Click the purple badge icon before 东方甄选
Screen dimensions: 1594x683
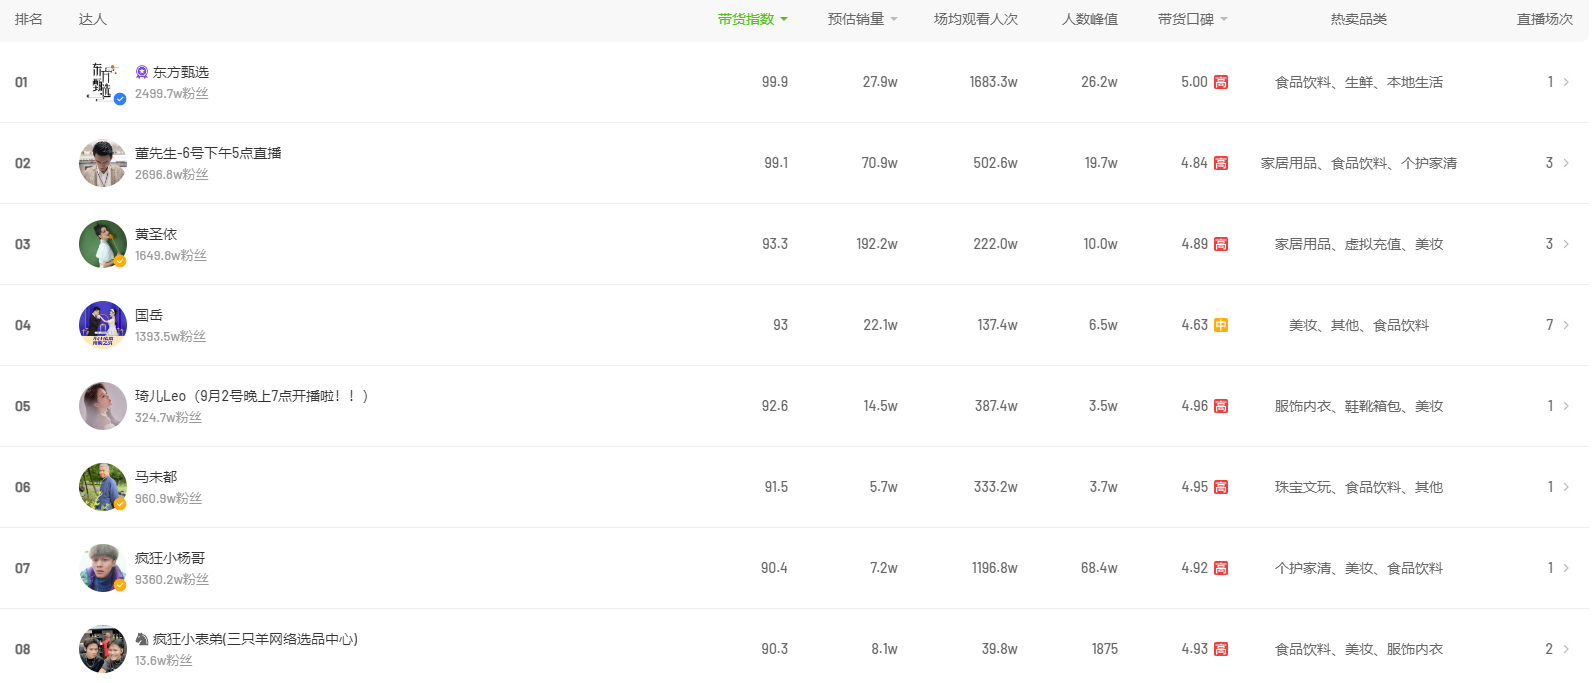(142, 72)
